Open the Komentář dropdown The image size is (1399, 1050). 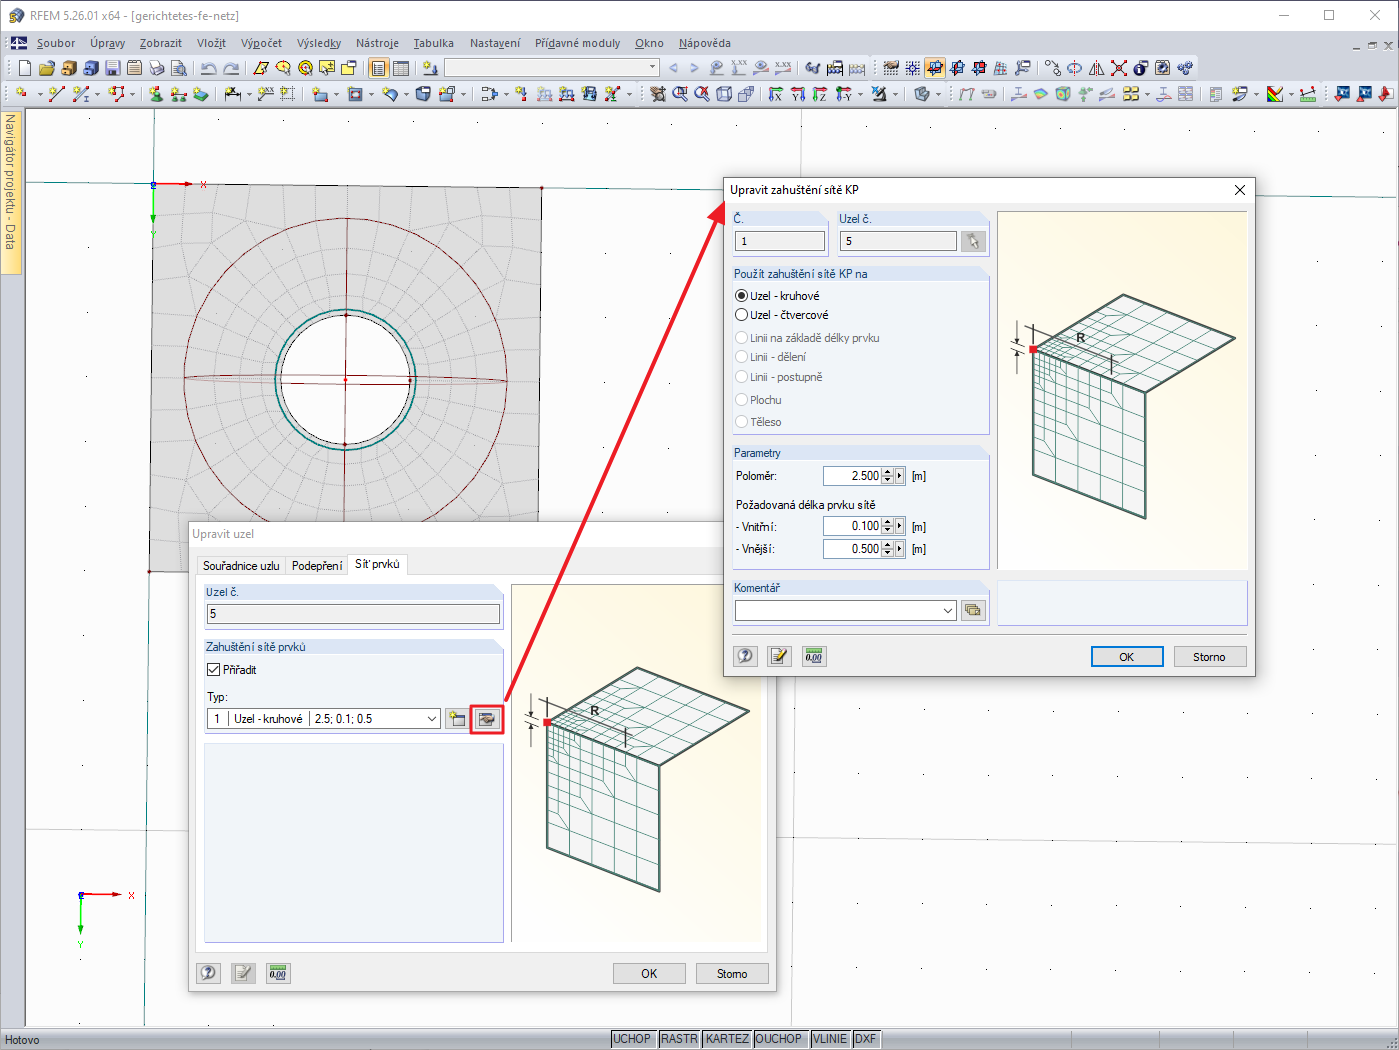pyautogui.click(x=948, y=610)
